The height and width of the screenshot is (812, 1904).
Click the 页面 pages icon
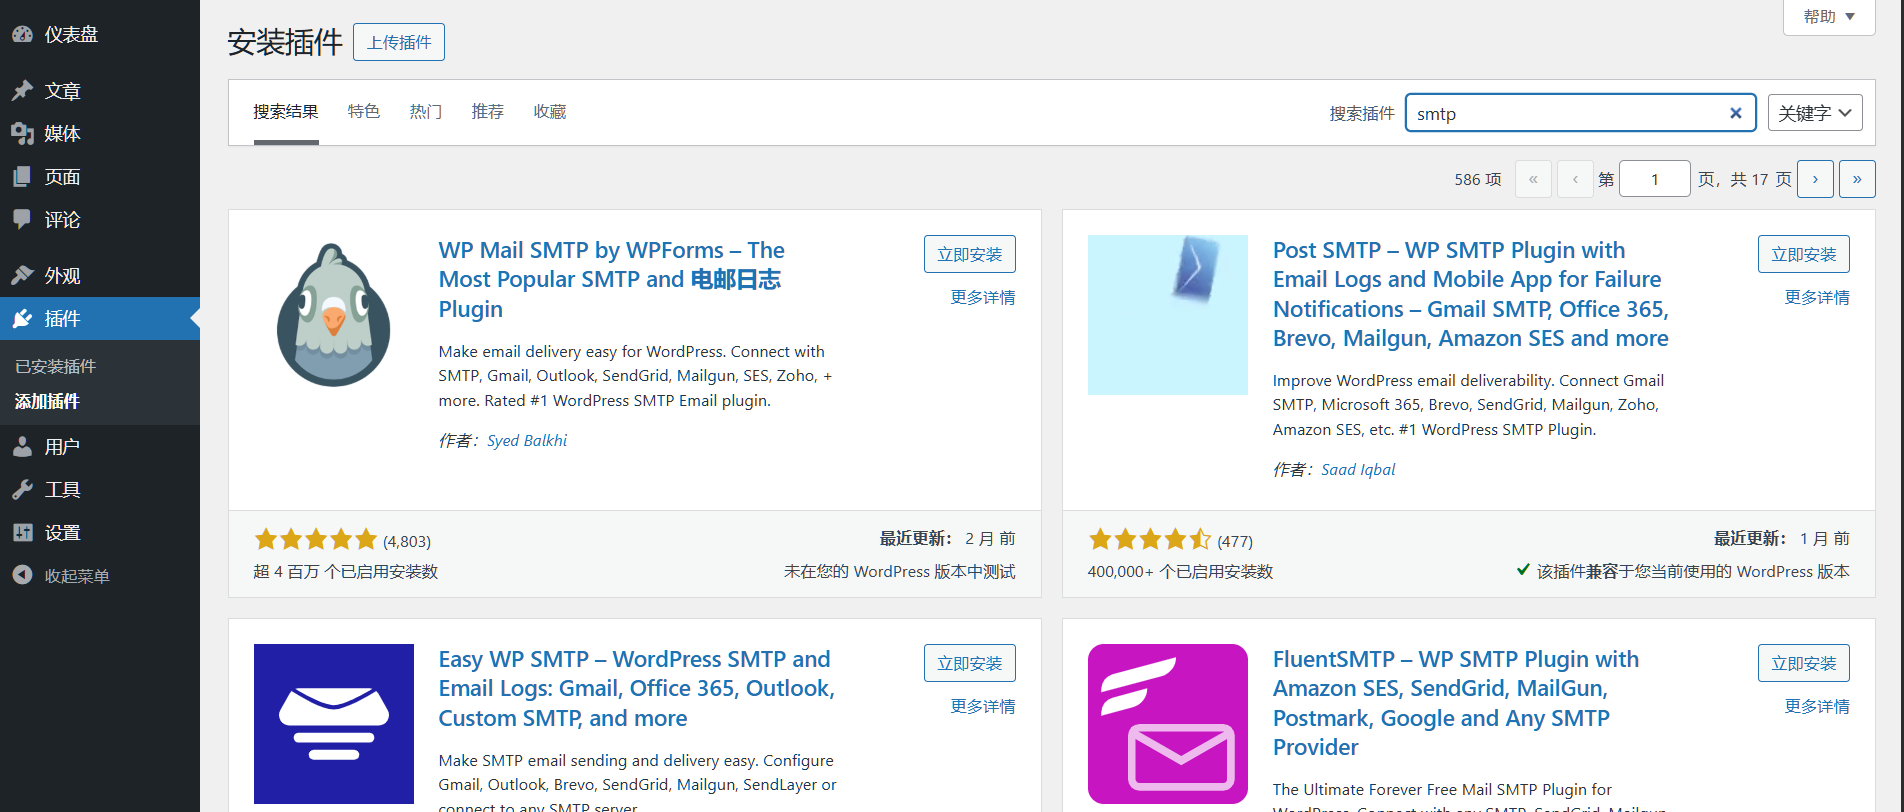coord(23,177)
